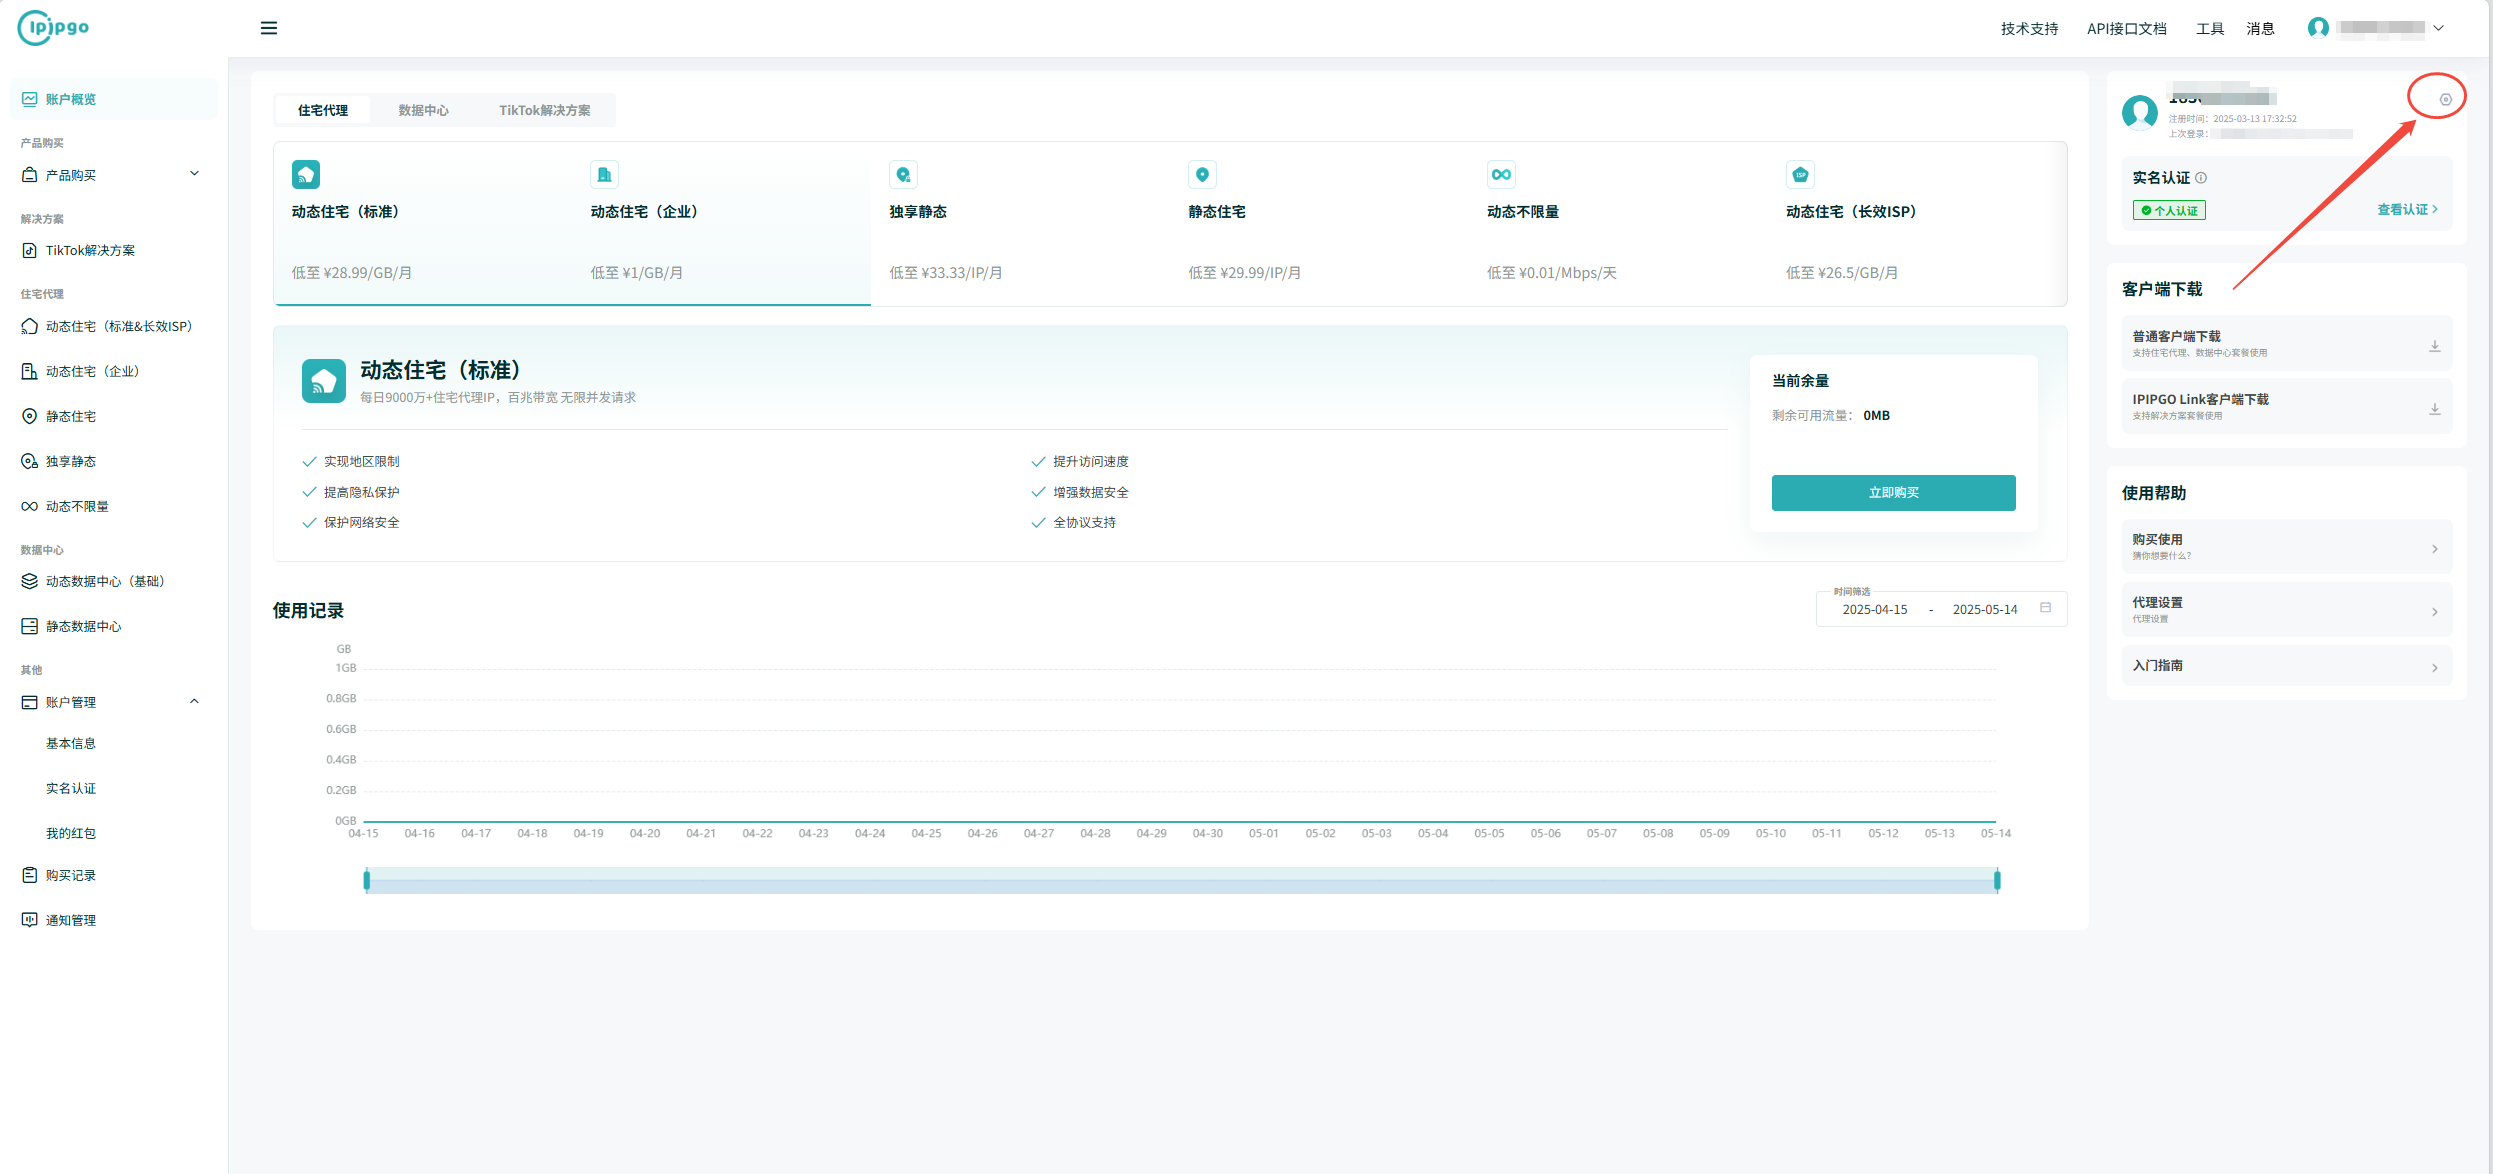2493x1174 pixels.
Task: Click the chart's left range slider handle
Action: (367, 880)
